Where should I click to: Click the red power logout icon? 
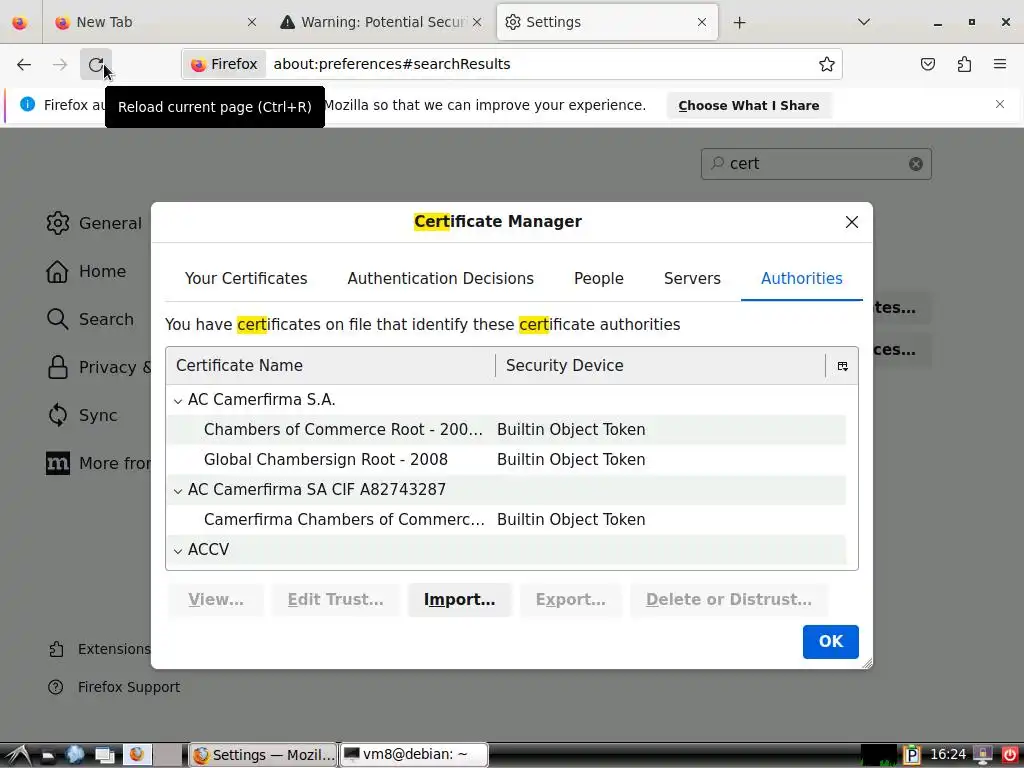coord(1009,756)
